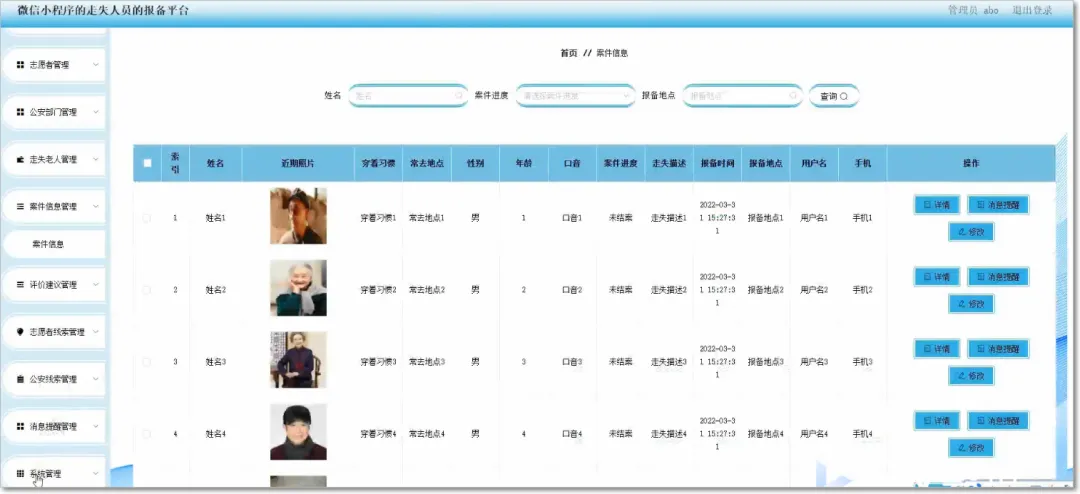Open 详情 for row 姓名3
Screen dimensions: 1080x494
[x=937, y=349]
